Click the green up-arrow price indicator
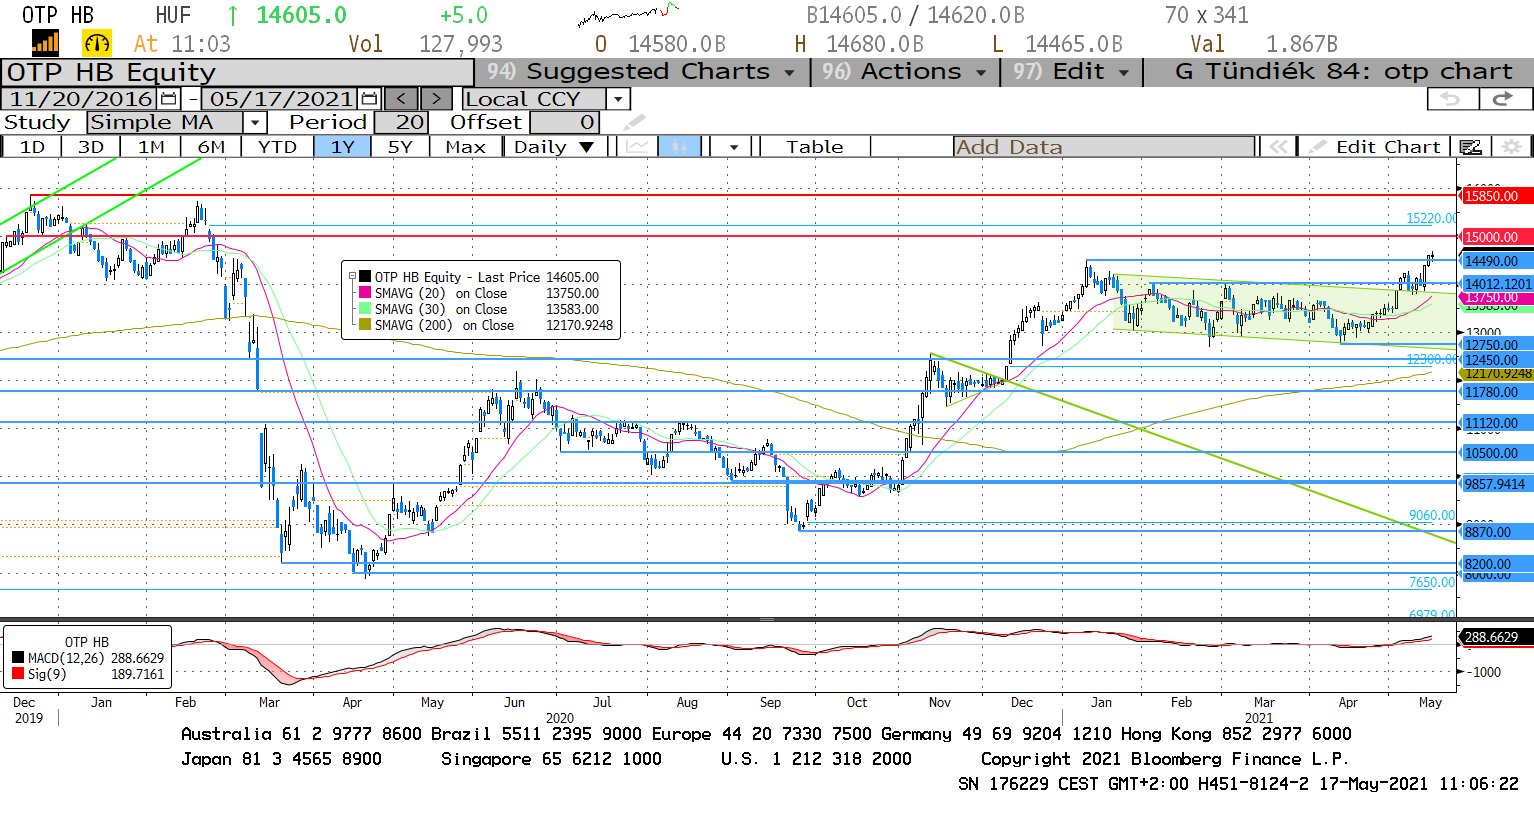This screenshot has width=1534, height=813. 233,15
